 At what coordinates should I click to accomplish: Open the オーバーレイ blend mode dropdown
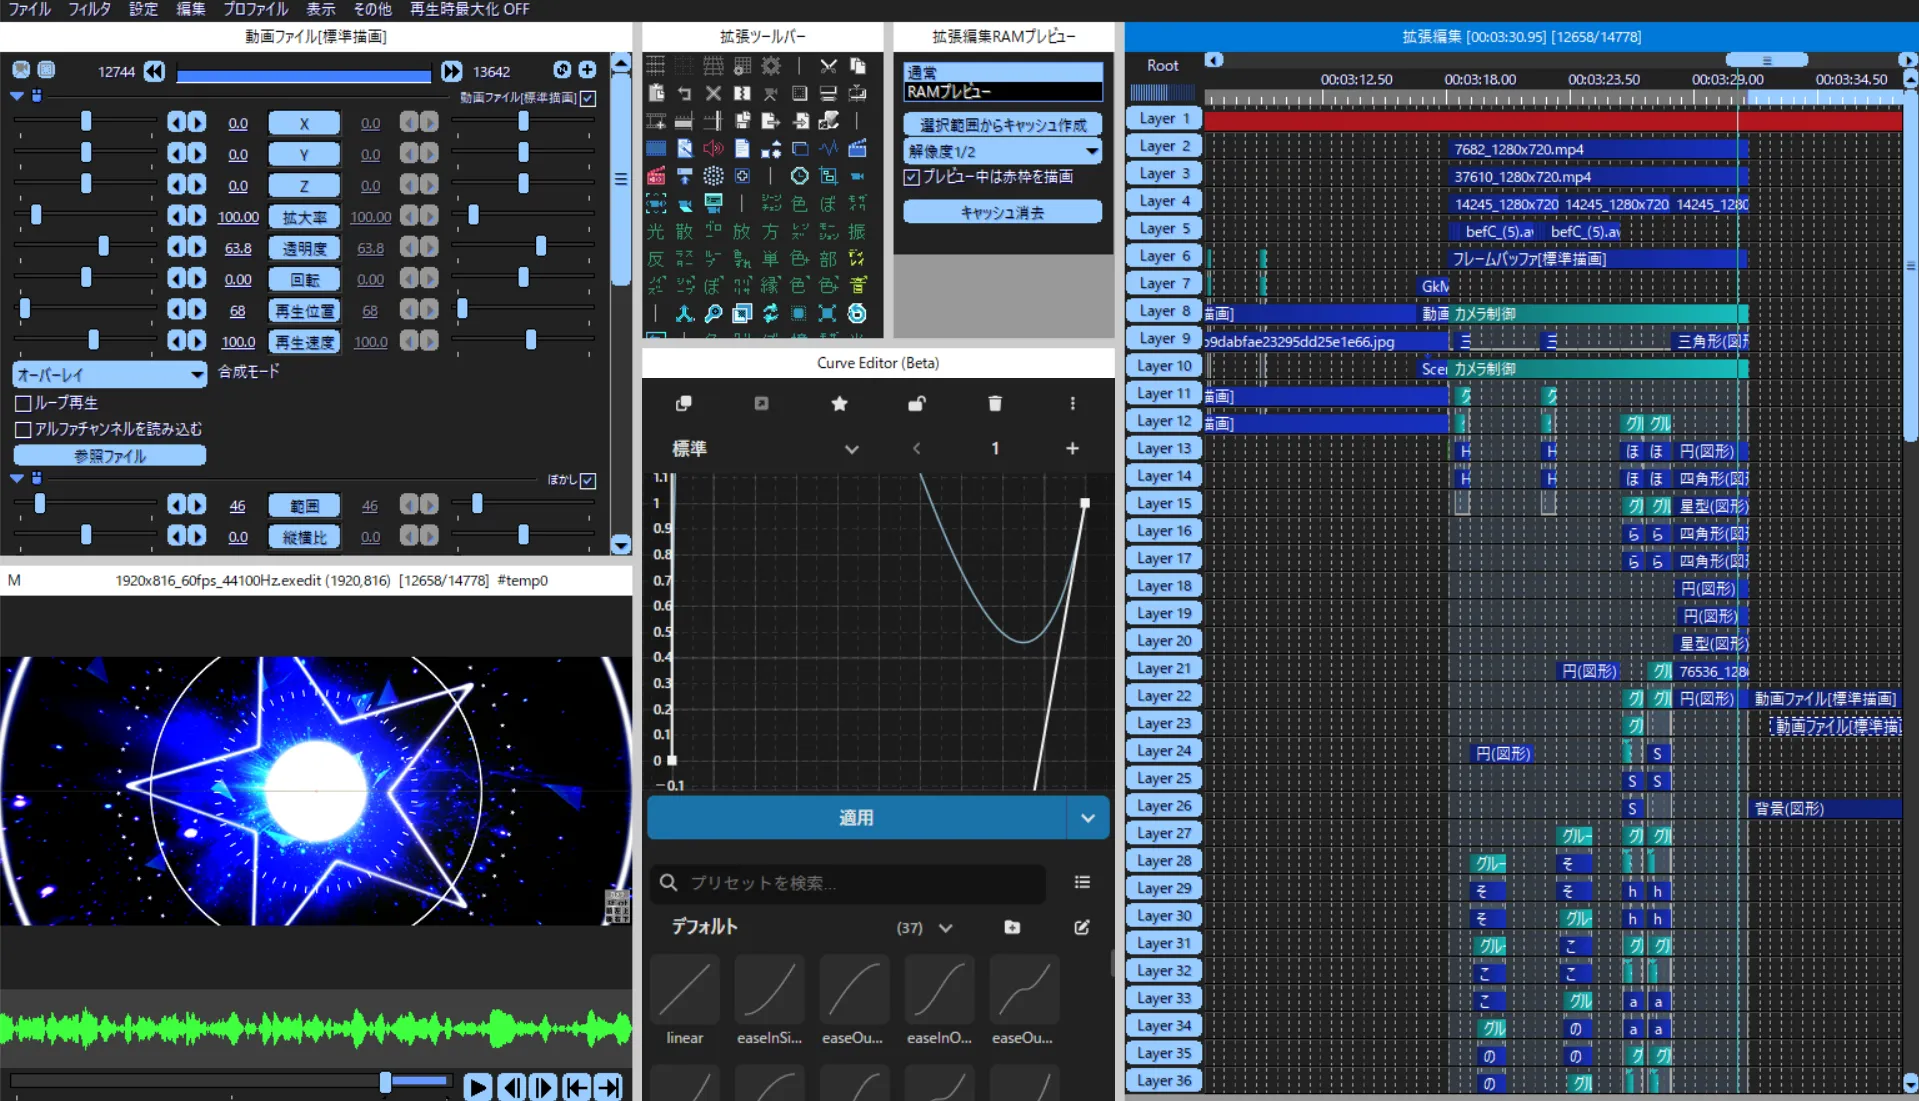click(x=110, y=374)
